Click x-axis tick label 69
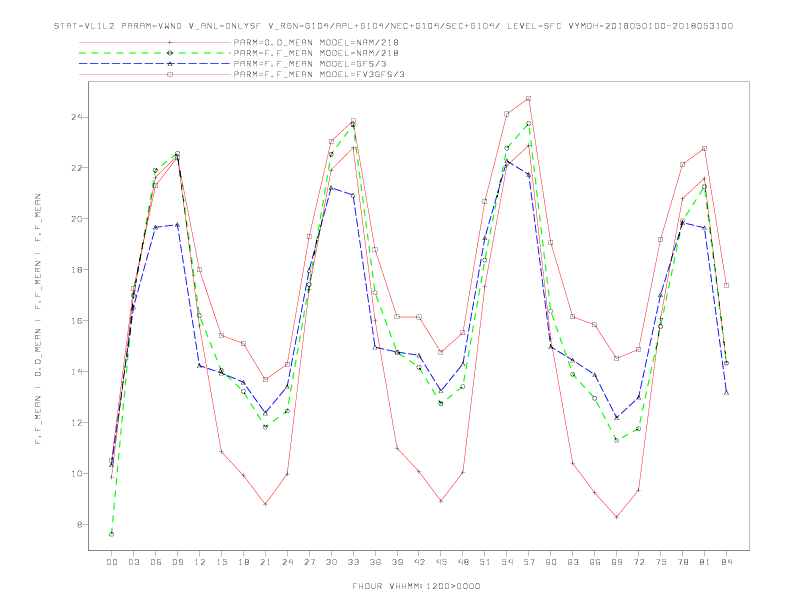 (x=617, y=562)
